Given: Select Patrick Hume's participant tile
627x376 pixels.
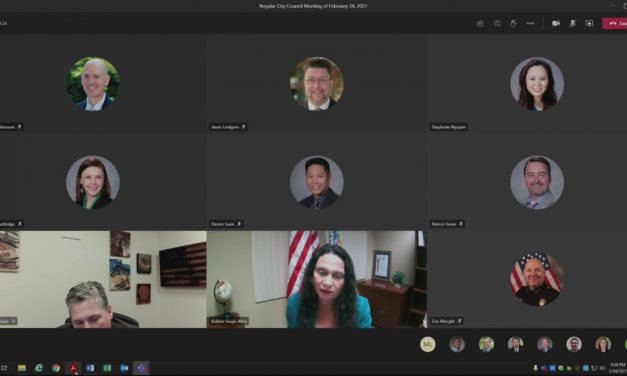Looking at the screenshot, I should point(527,181).
